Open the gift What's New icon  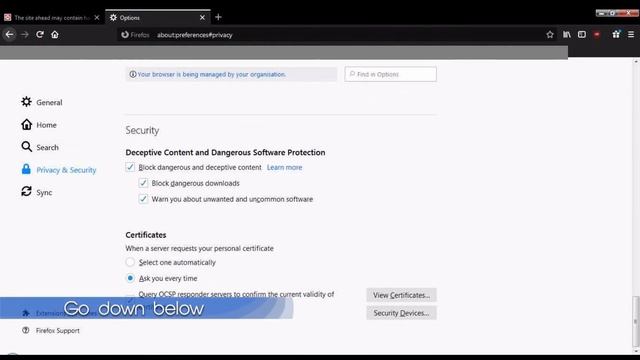(616, 34)
